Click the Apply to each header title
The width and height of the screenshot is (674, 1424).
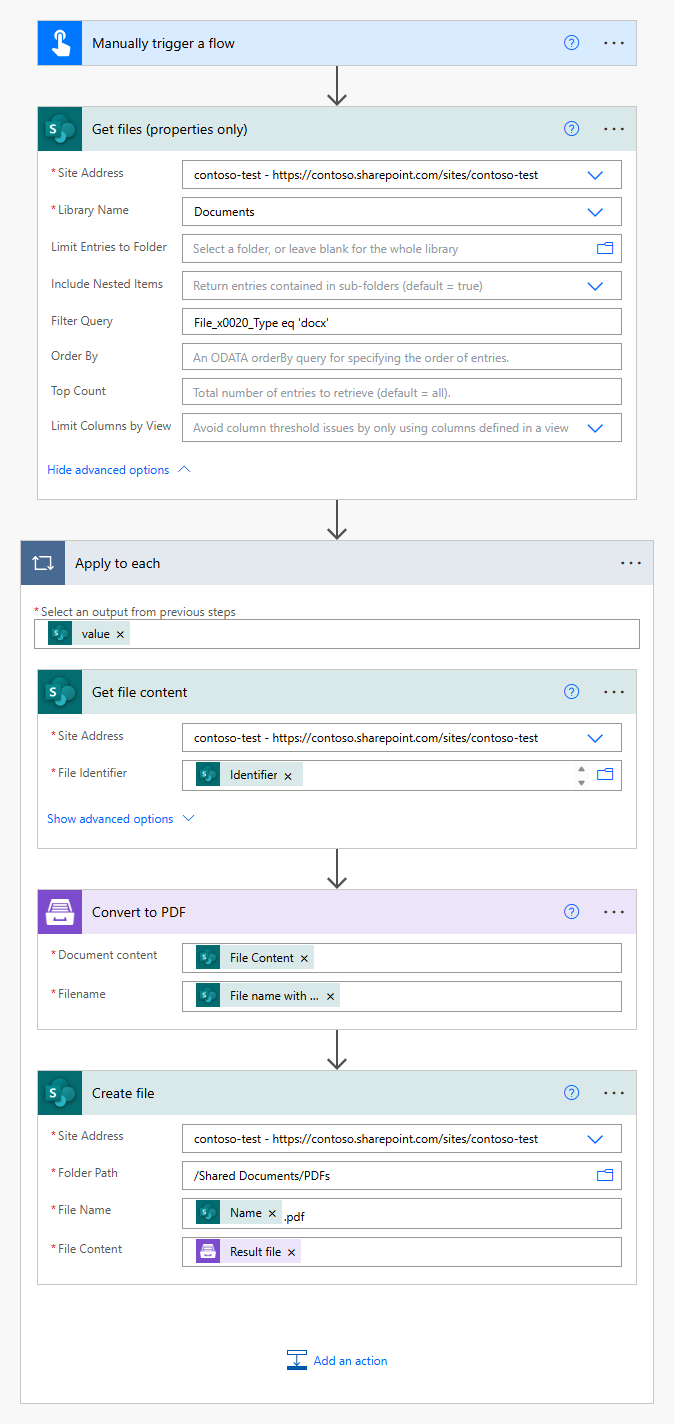click(118, 563)
